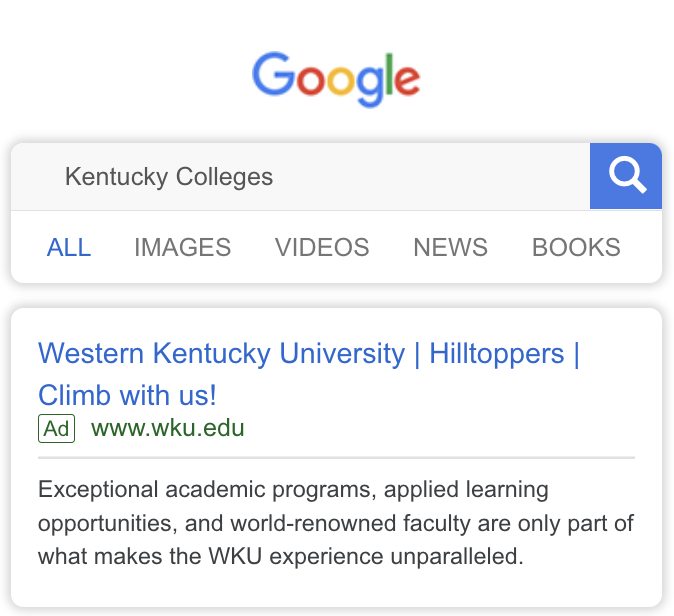Click the "Kentucky Colleges" query text
Viewport: 674px width, 616px height.
[169, 177]
